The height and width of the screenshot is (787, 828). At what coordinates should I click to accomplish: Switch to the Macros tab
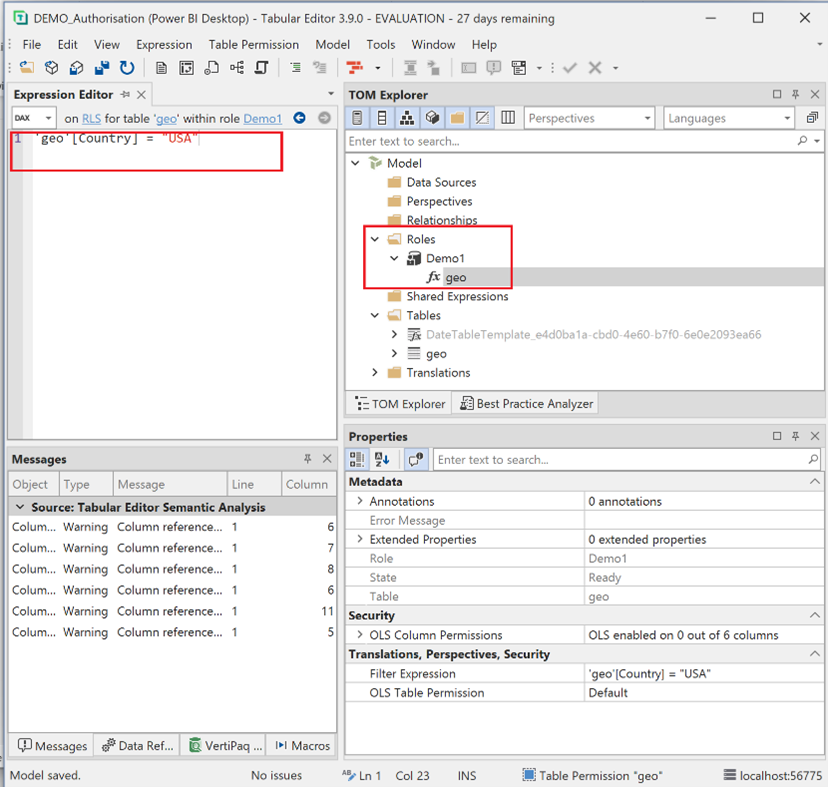pos(303,745)
